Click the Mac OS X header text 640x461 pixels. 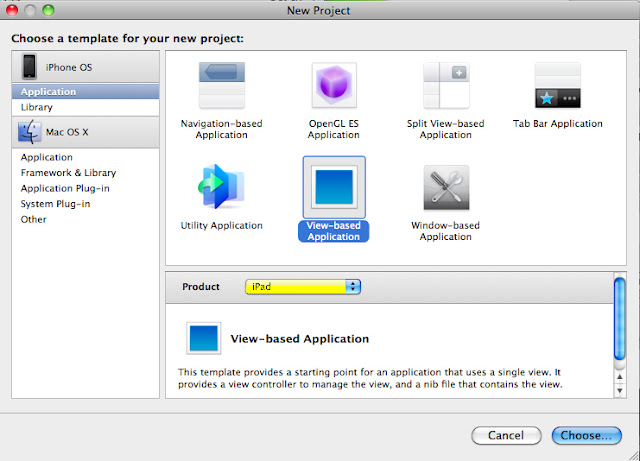pyautogui.click(x=67, y=132)
